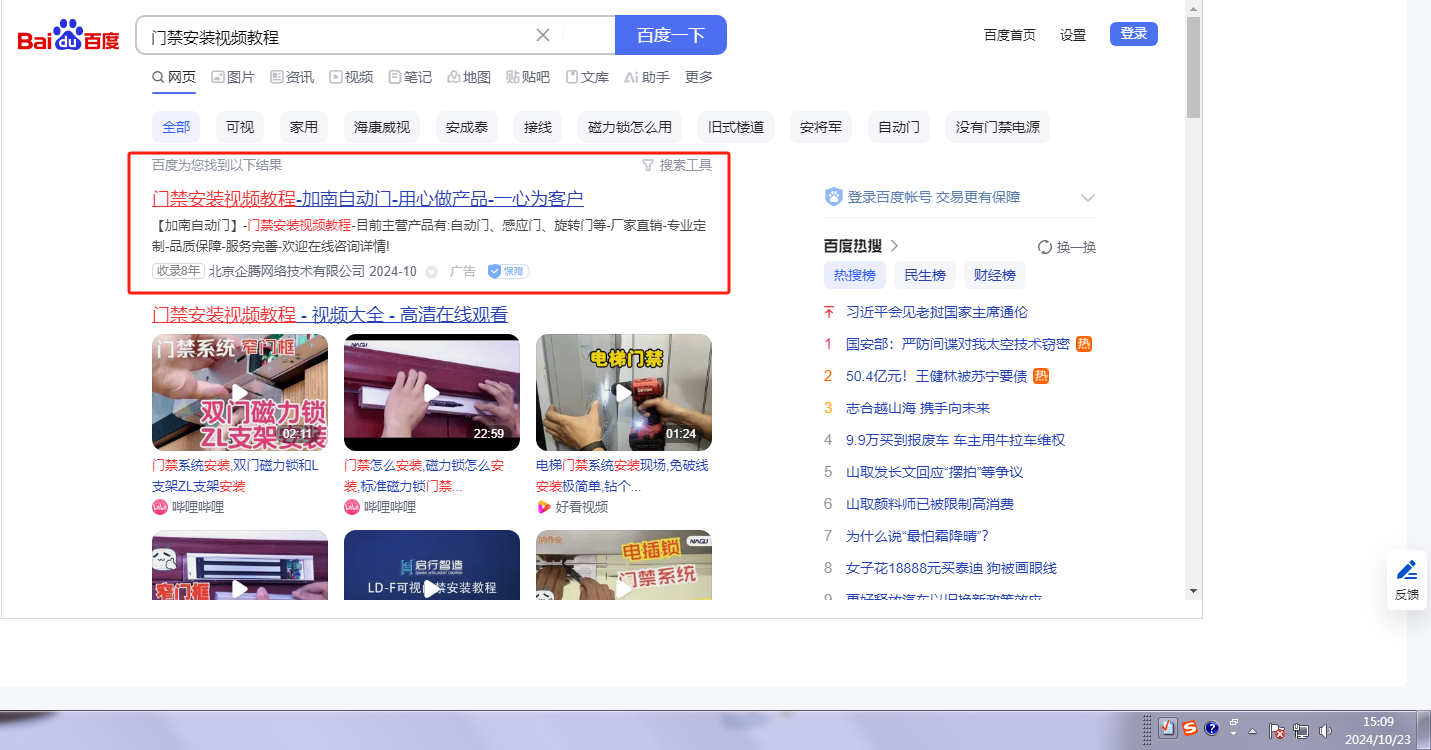
Task: Select the 海康威视 filter chip
Action: click(382, 127)
